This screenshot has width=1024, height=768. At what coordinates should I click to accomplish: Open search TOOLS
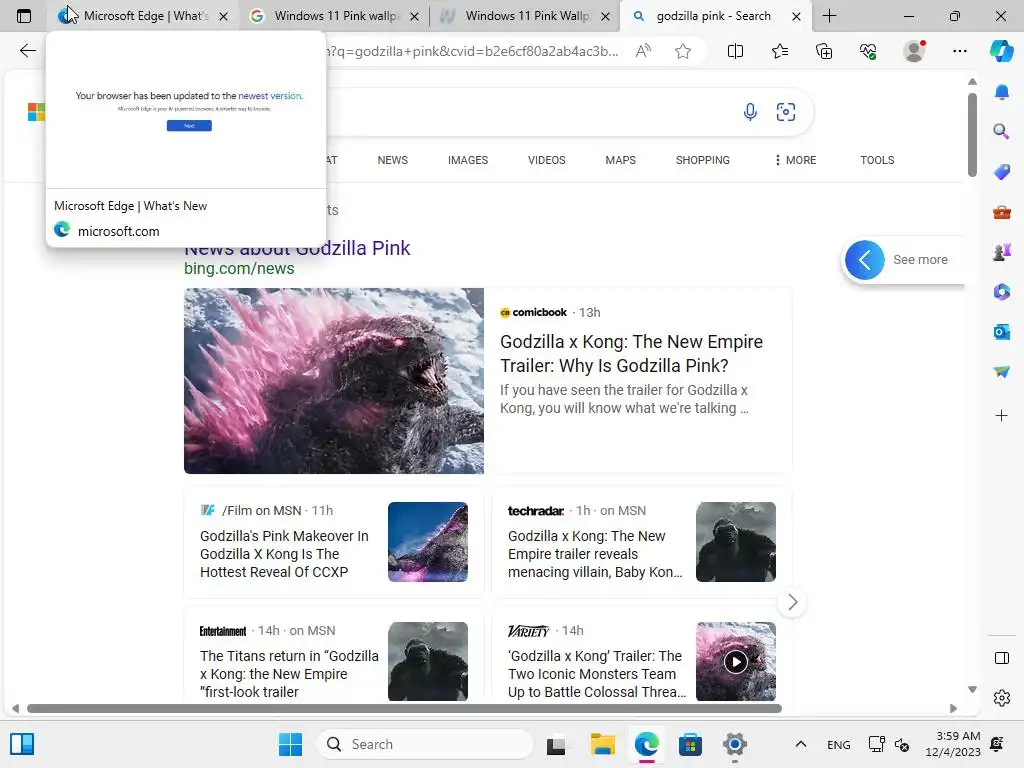[x=877, y=160]
